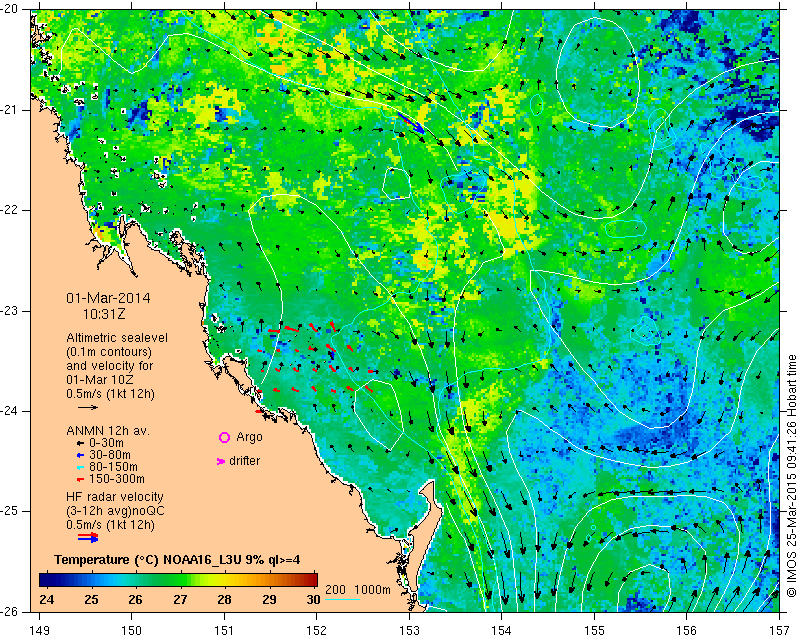The height and width of the screenshot is (640, 800).
Task: Click the color bar tick label '30'
Action: tap(313, 600)
